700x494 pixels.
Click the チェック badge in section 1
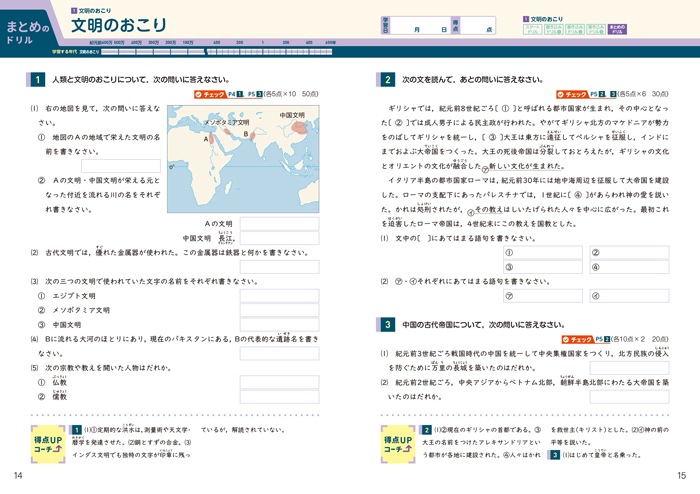pyautogui.click(x=210, y=94)
